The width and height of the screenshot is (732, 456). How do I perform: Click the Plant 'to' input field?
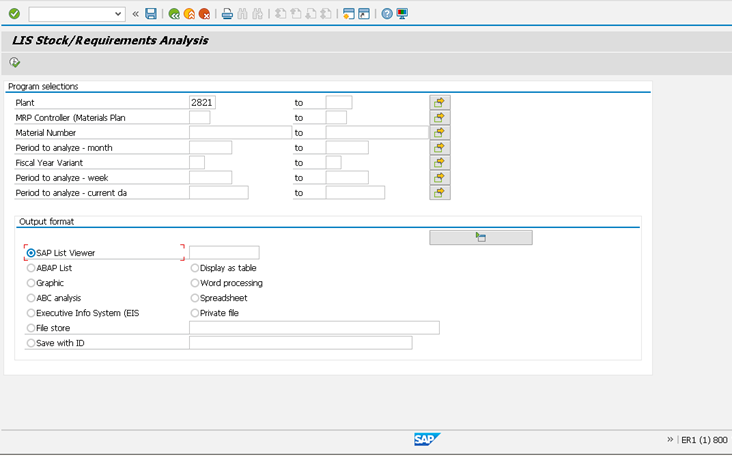click(x=339, y=102)
